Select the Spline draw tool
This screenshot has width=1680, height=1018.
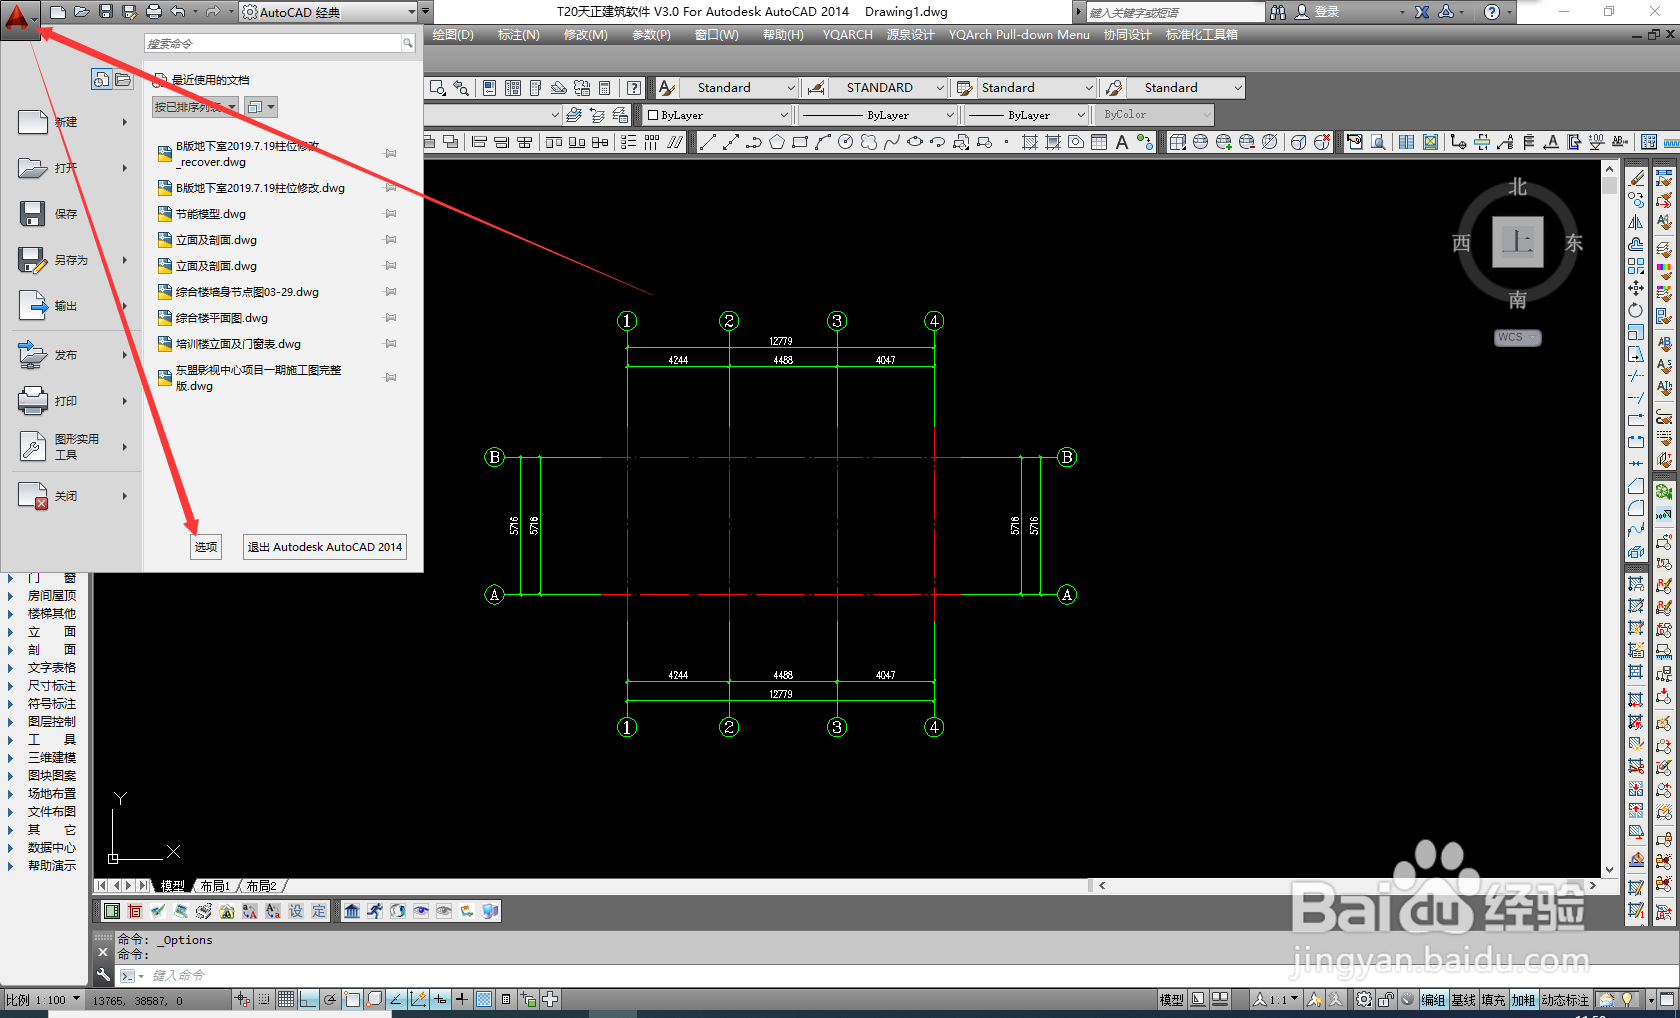click(x=891, y=142)
